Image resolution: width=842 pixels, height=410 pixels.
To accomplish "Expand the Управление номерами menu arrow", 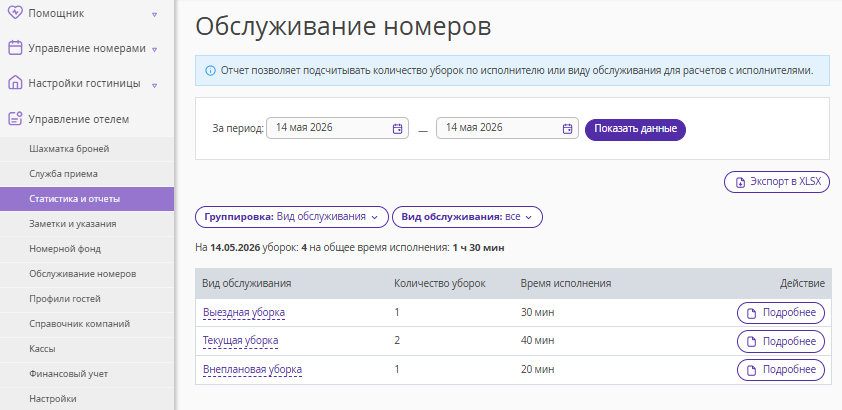I will click(x=155, y=49).
